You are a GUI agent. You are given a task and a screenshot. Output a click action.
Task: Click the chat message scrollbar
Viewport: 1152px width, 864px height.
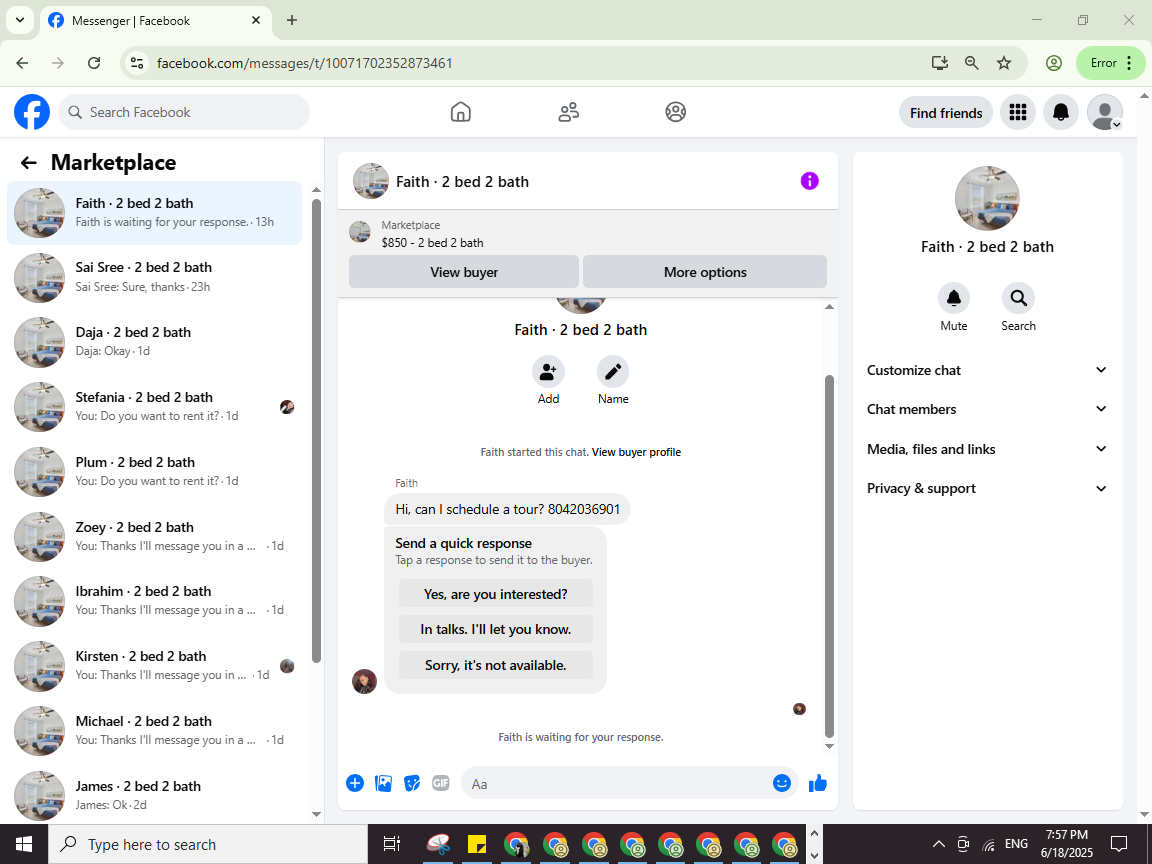coord(829,555)
